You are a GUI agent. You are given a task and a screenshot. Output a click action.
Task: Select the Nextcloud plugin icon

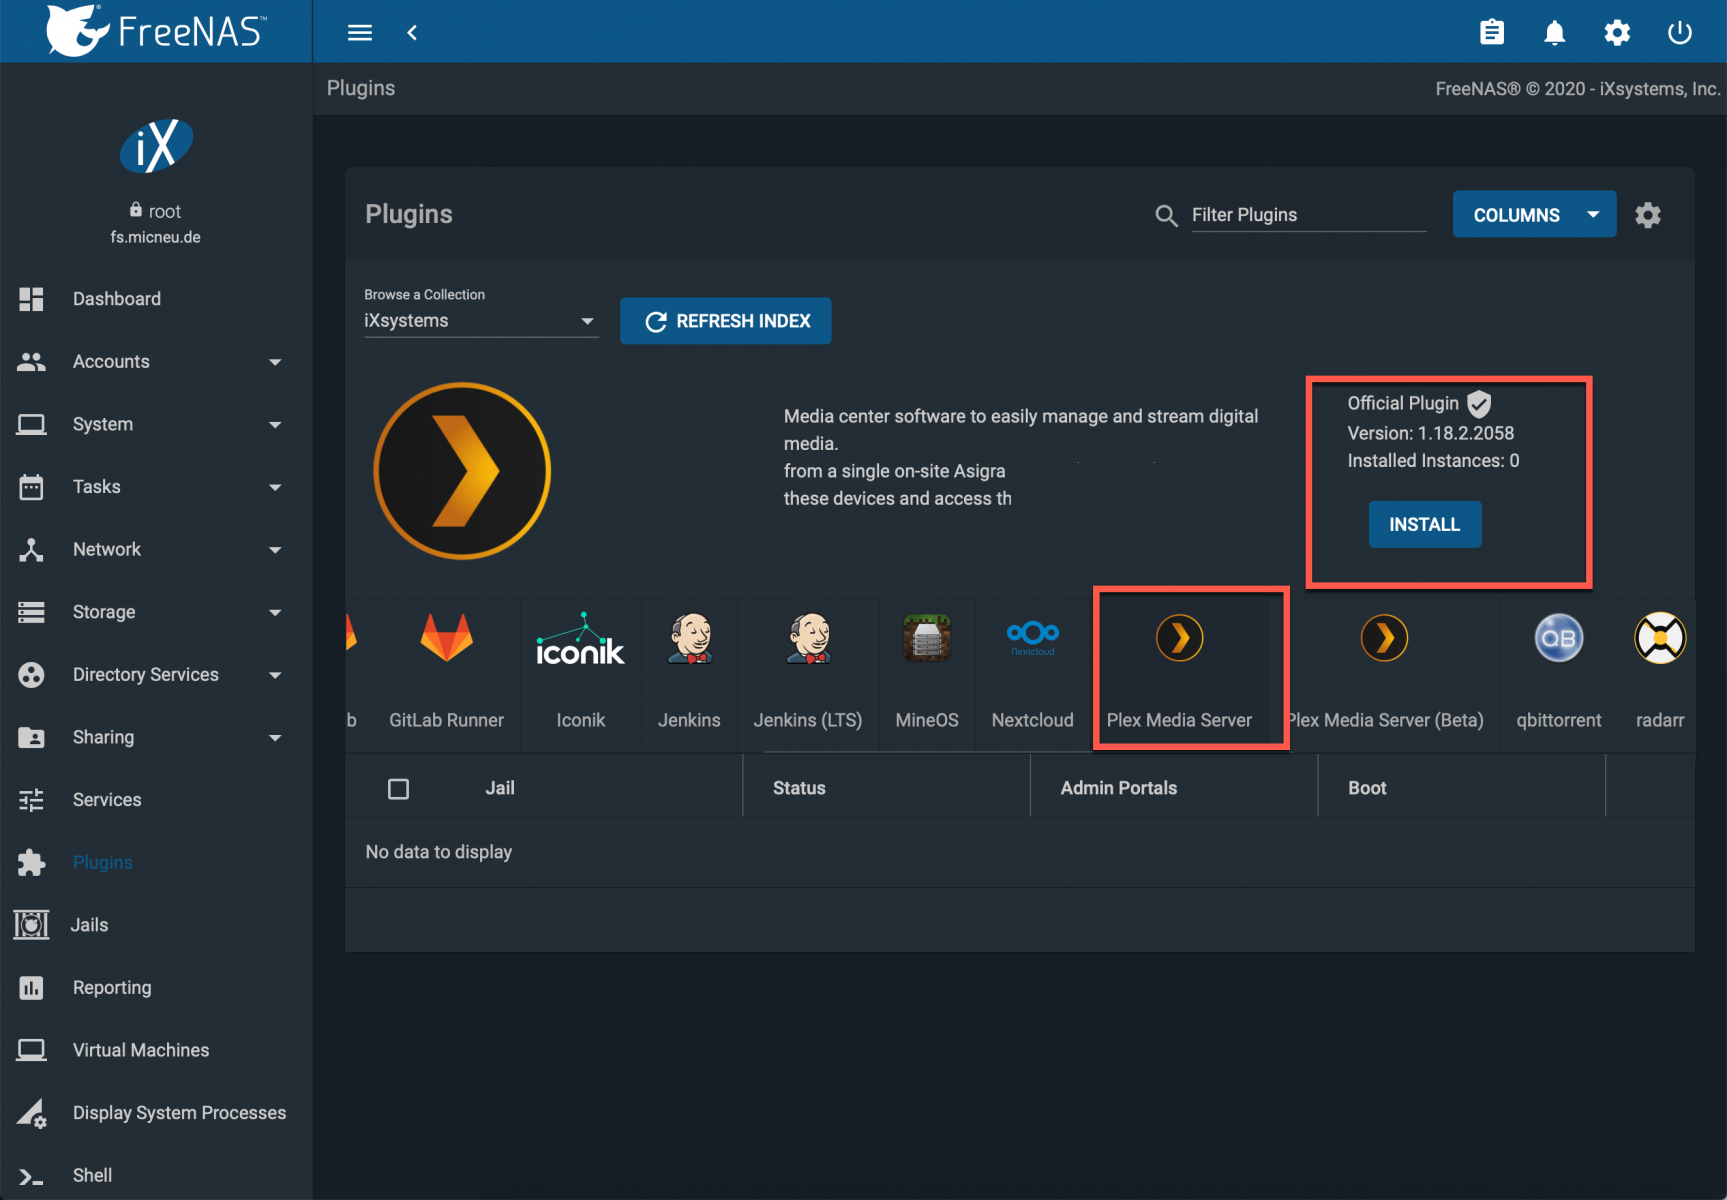(1033, 637)
